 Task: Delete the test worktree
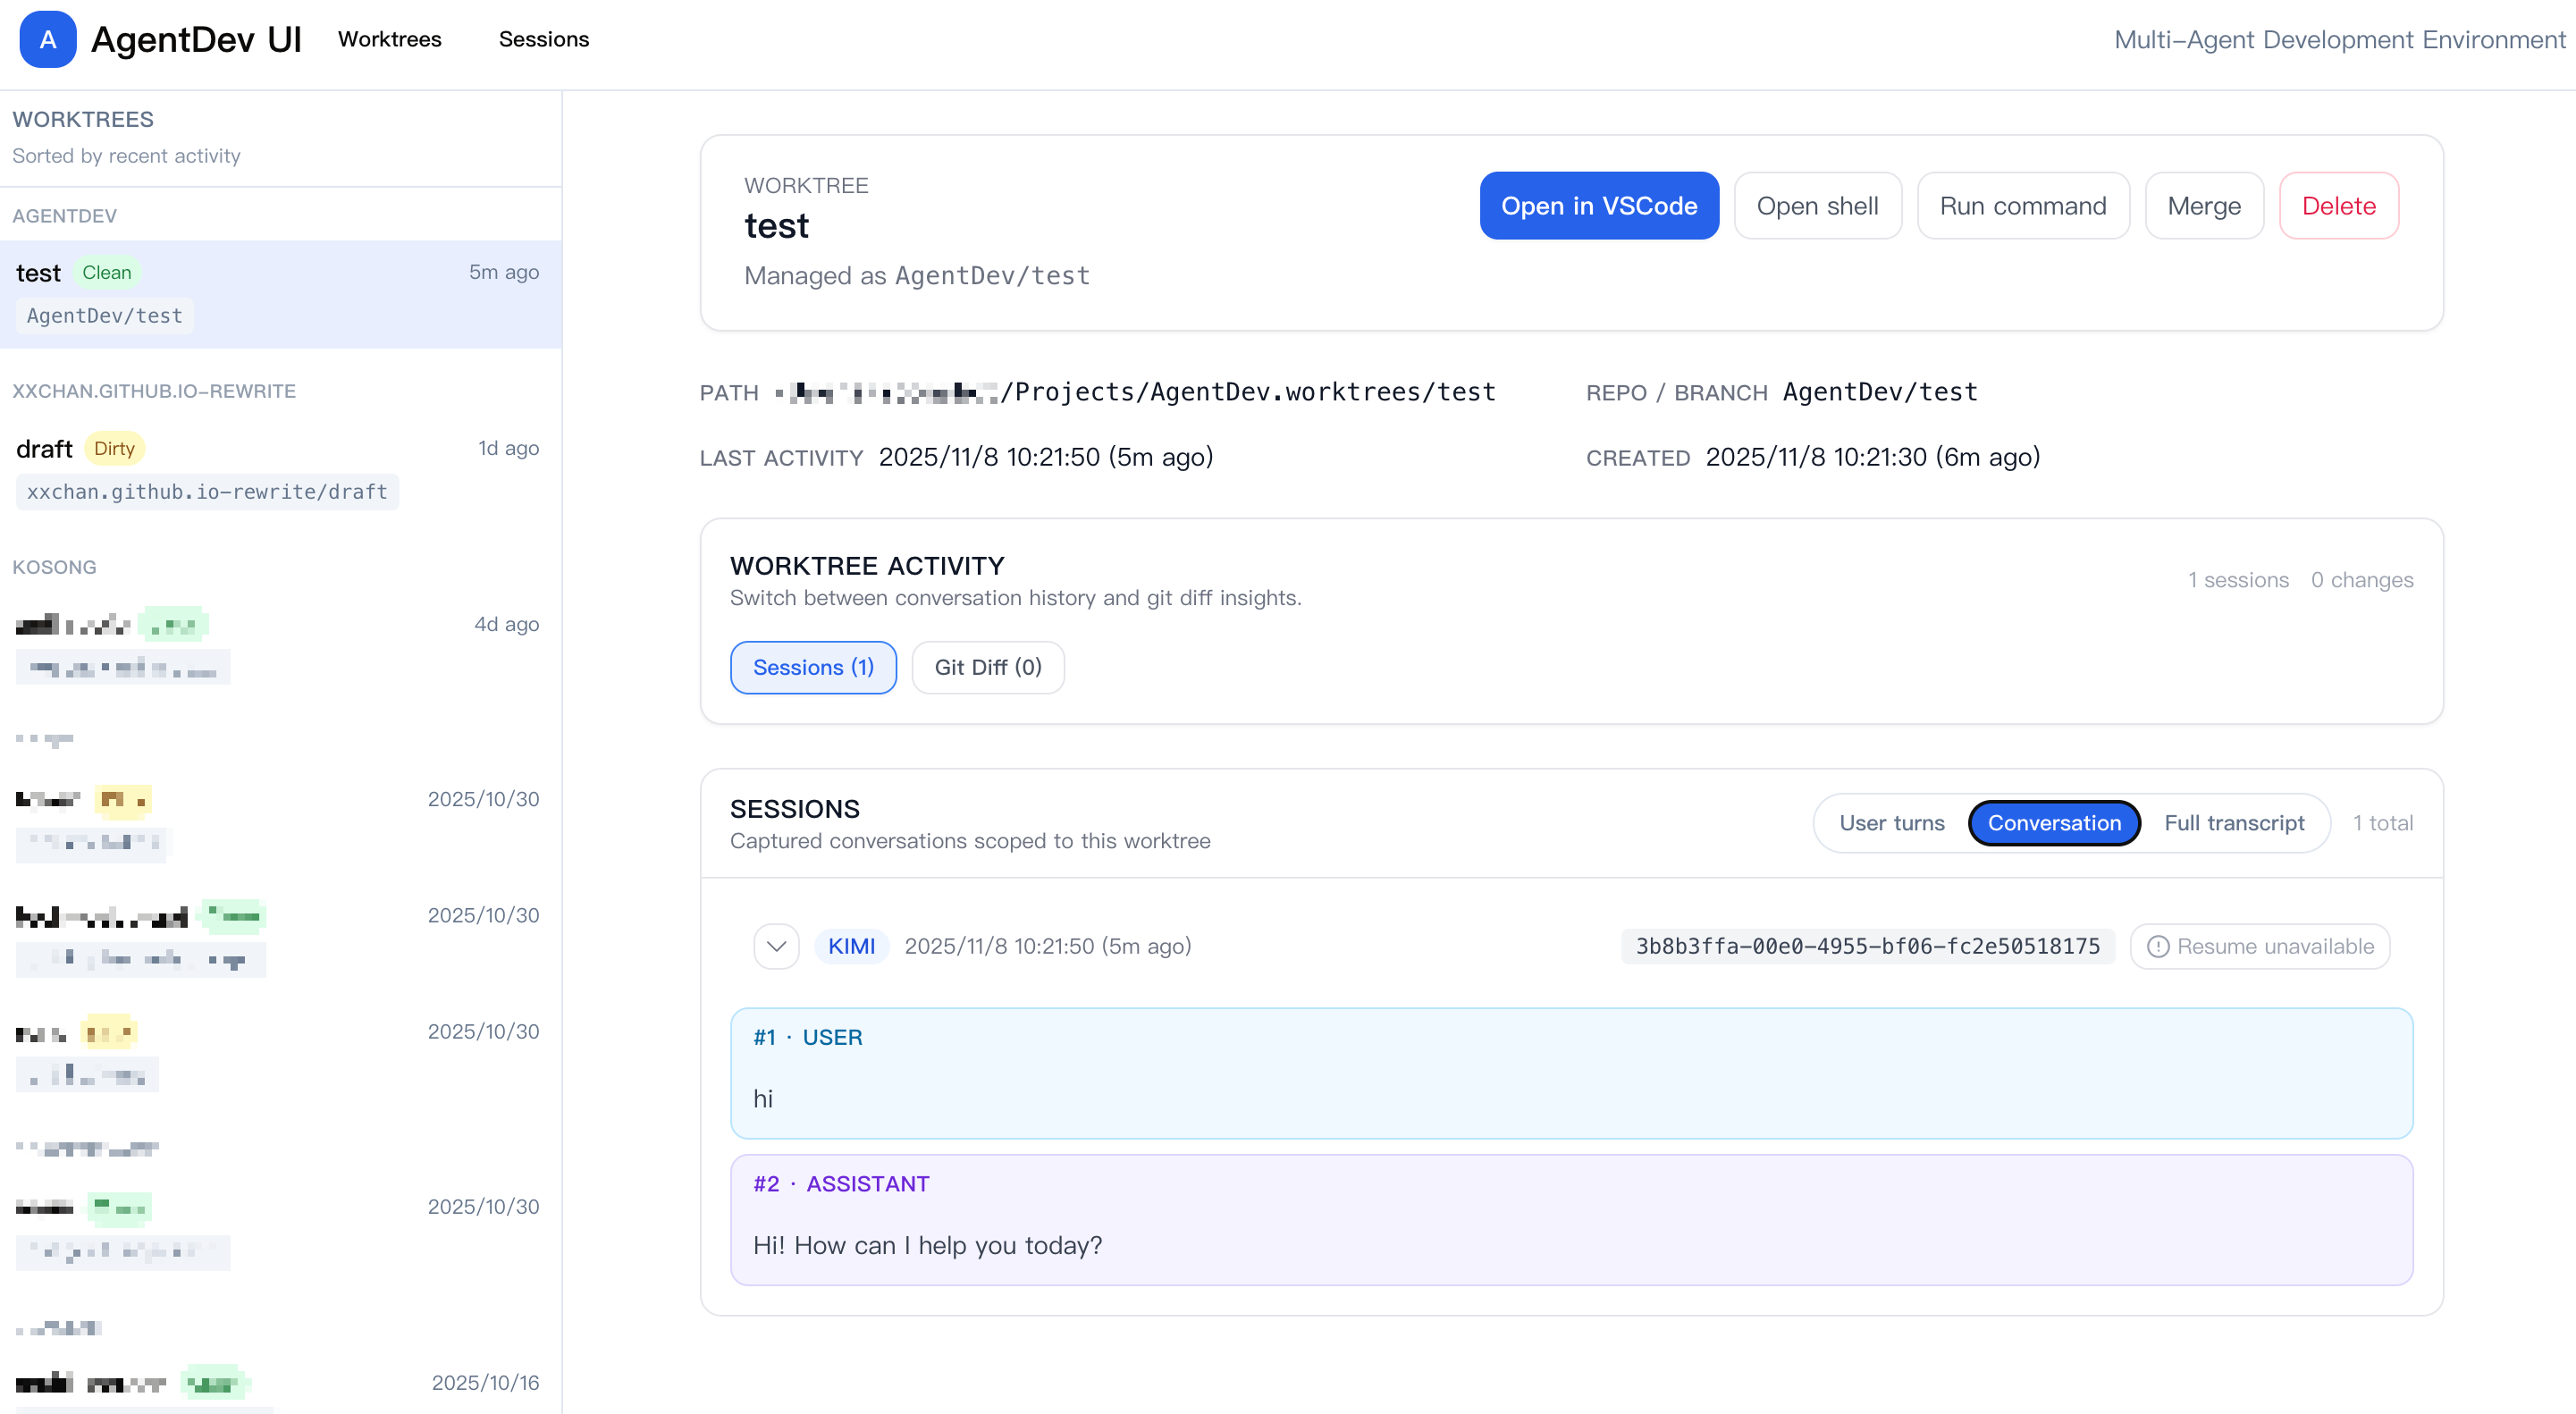click(2338, 205)
